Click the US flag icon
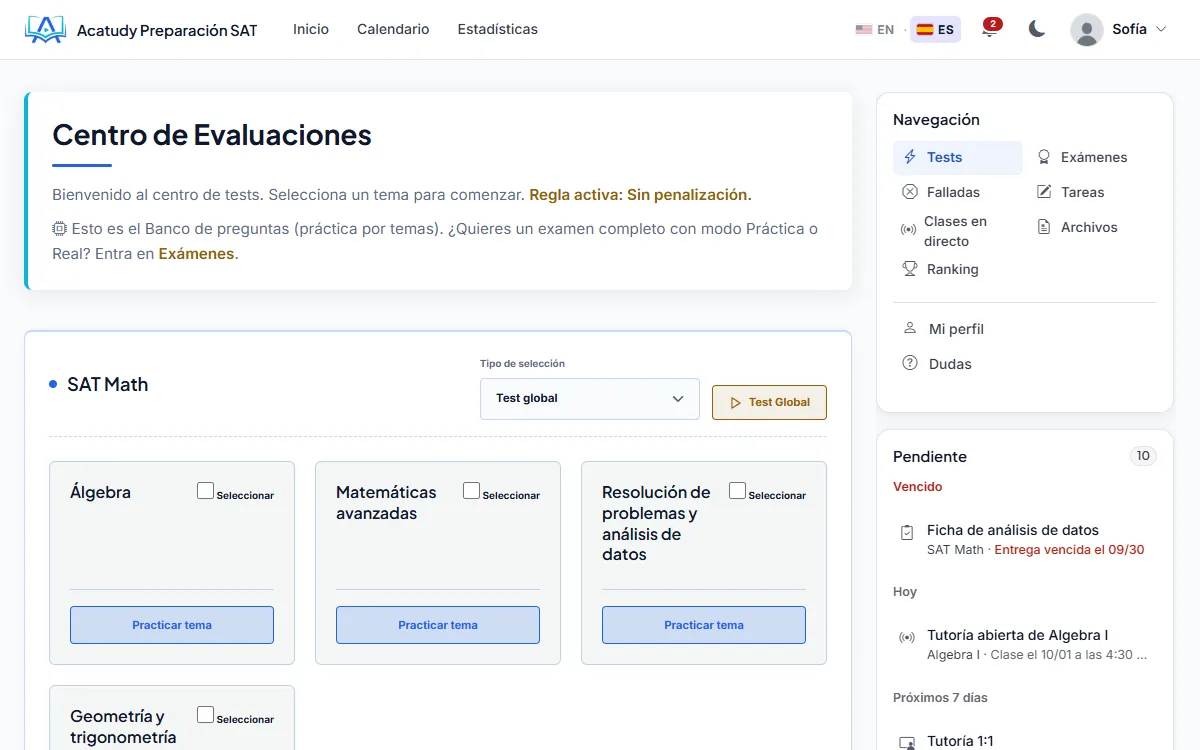Viewport: 1200px width, 750px height. click(864, 30)
